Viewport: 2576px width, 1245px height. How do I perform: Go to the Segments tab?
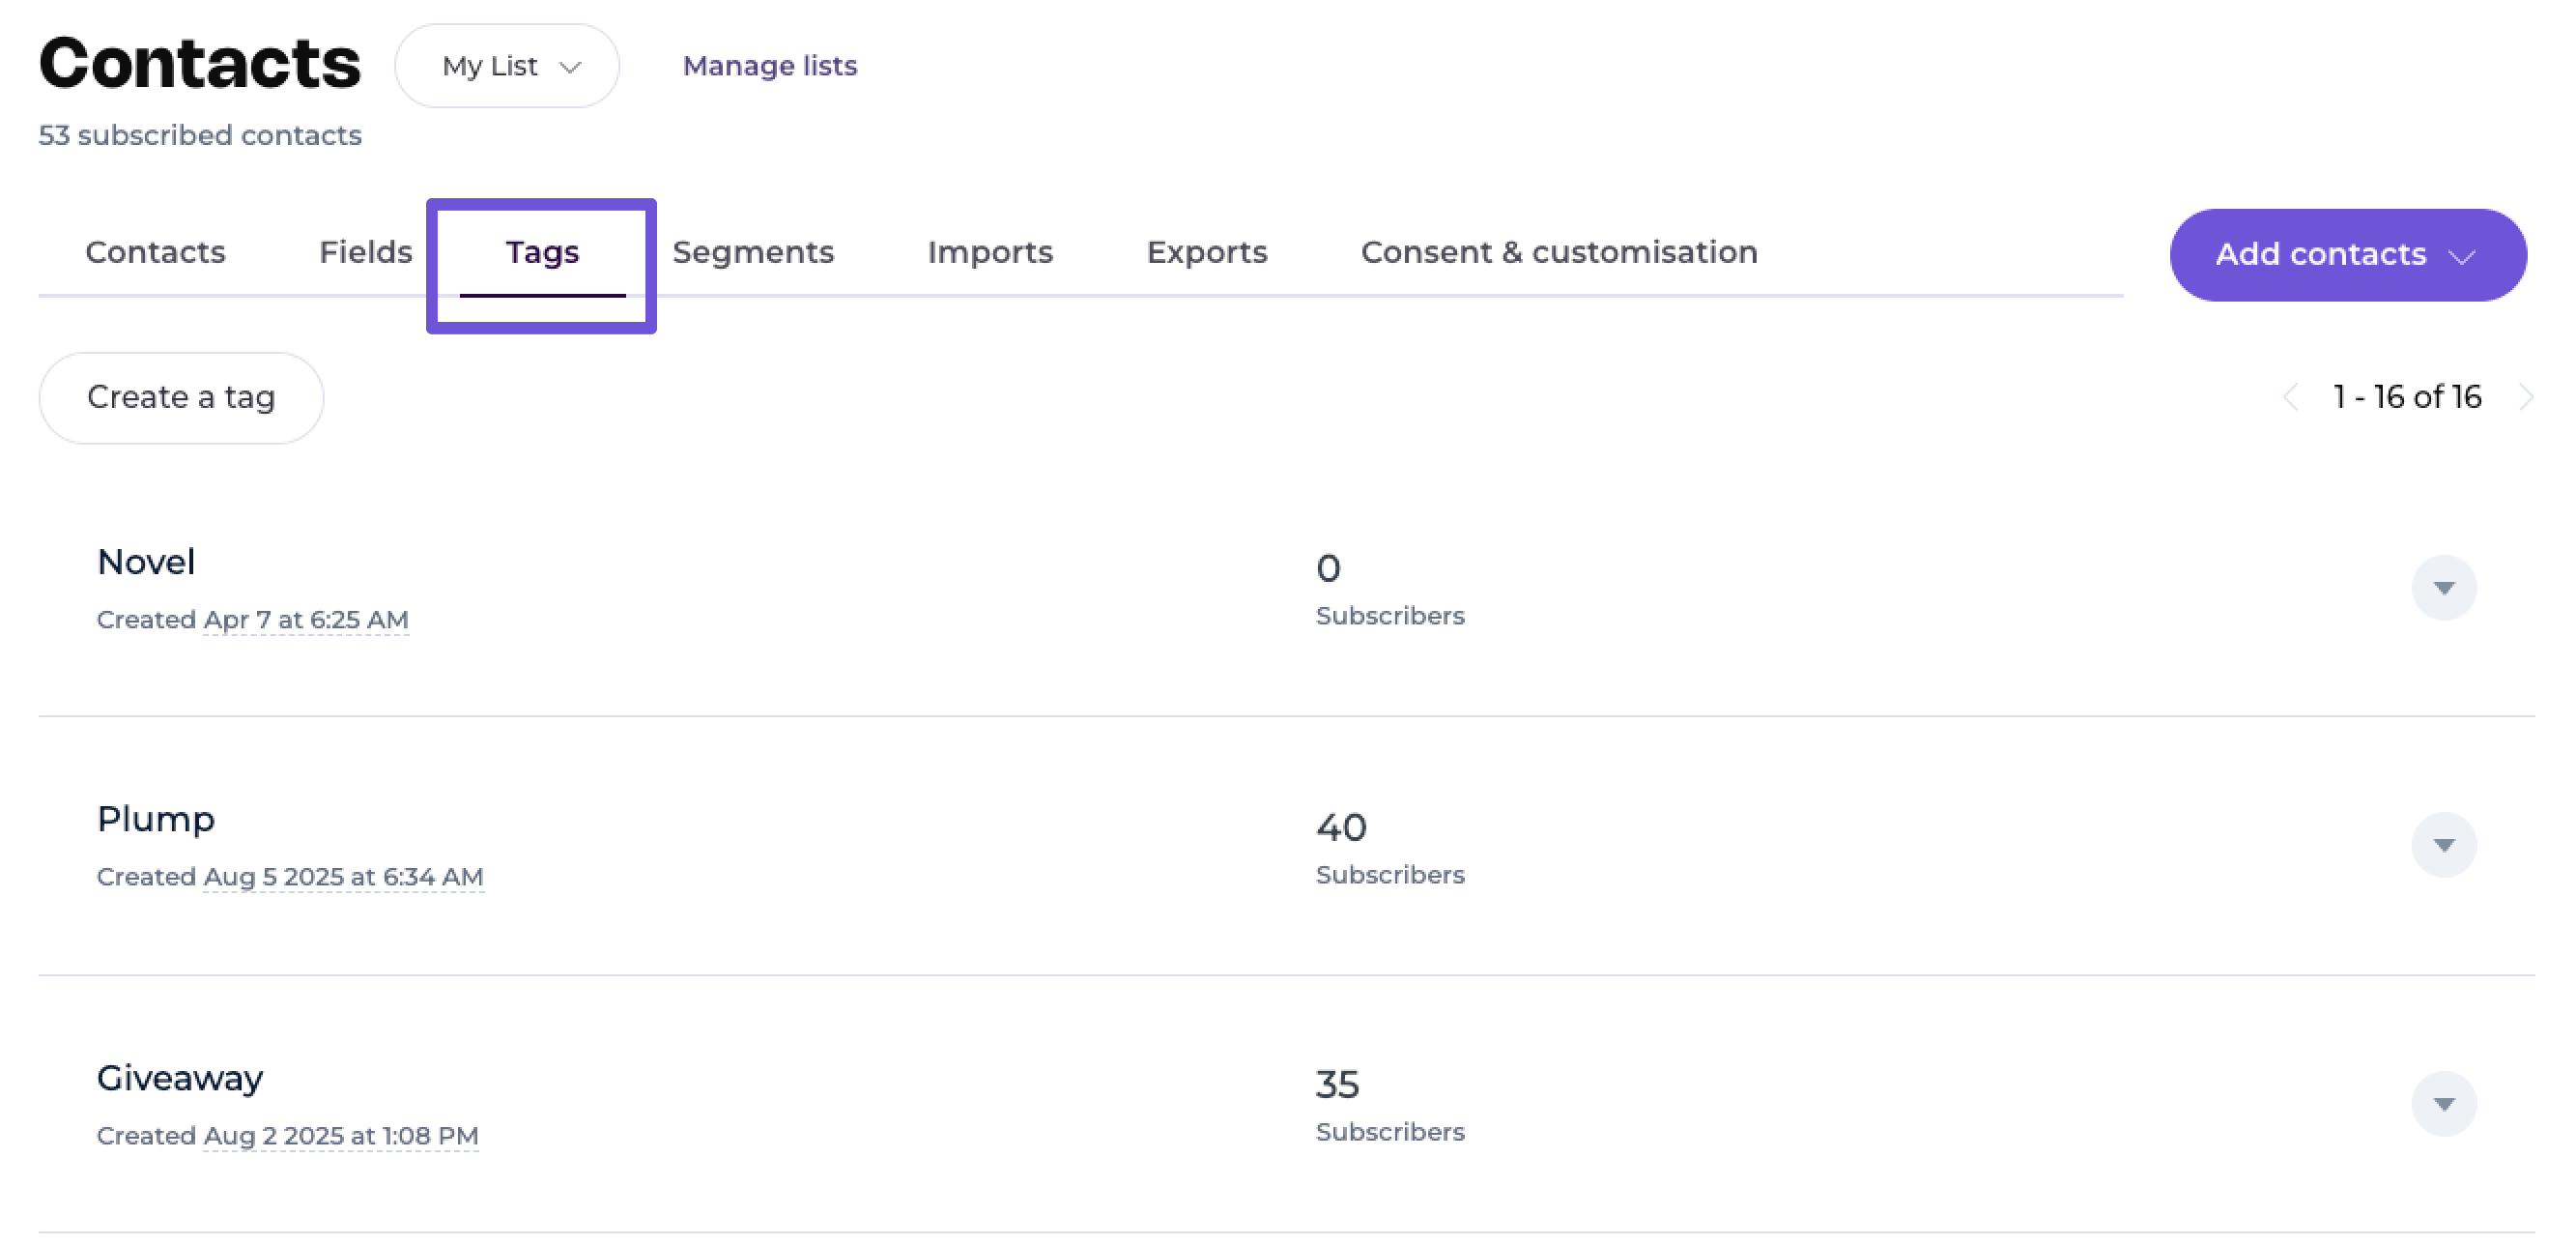[x=752, y=252]
